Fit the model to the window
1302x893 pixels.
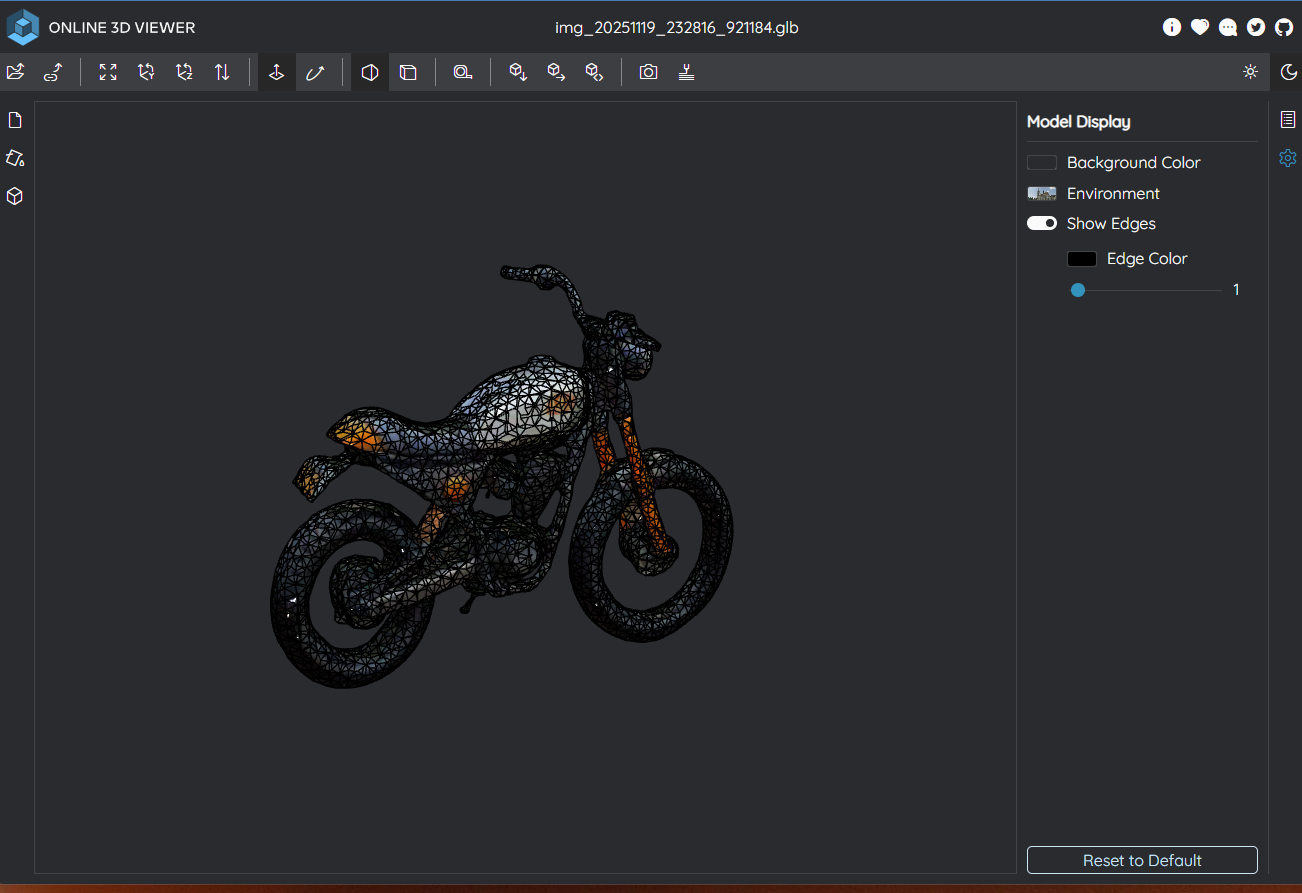pyautogui.click(x=107, y=71)
